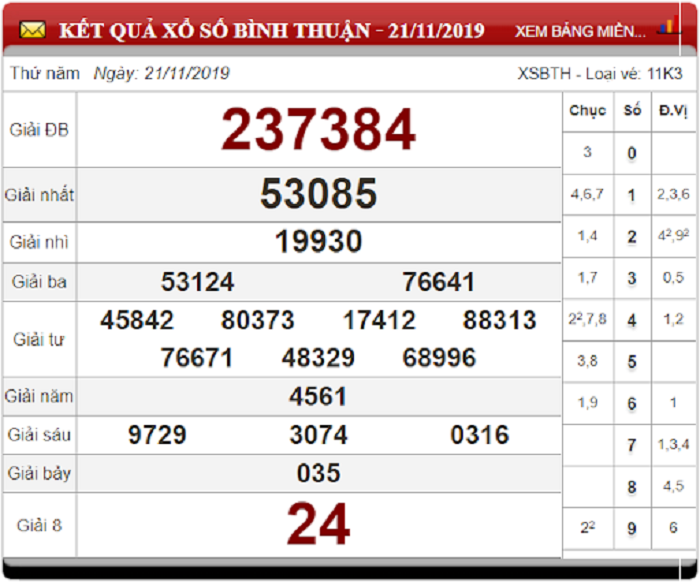The image size is (700, 582).
Task: Select second prize number 19930
Action: [318, 241]
